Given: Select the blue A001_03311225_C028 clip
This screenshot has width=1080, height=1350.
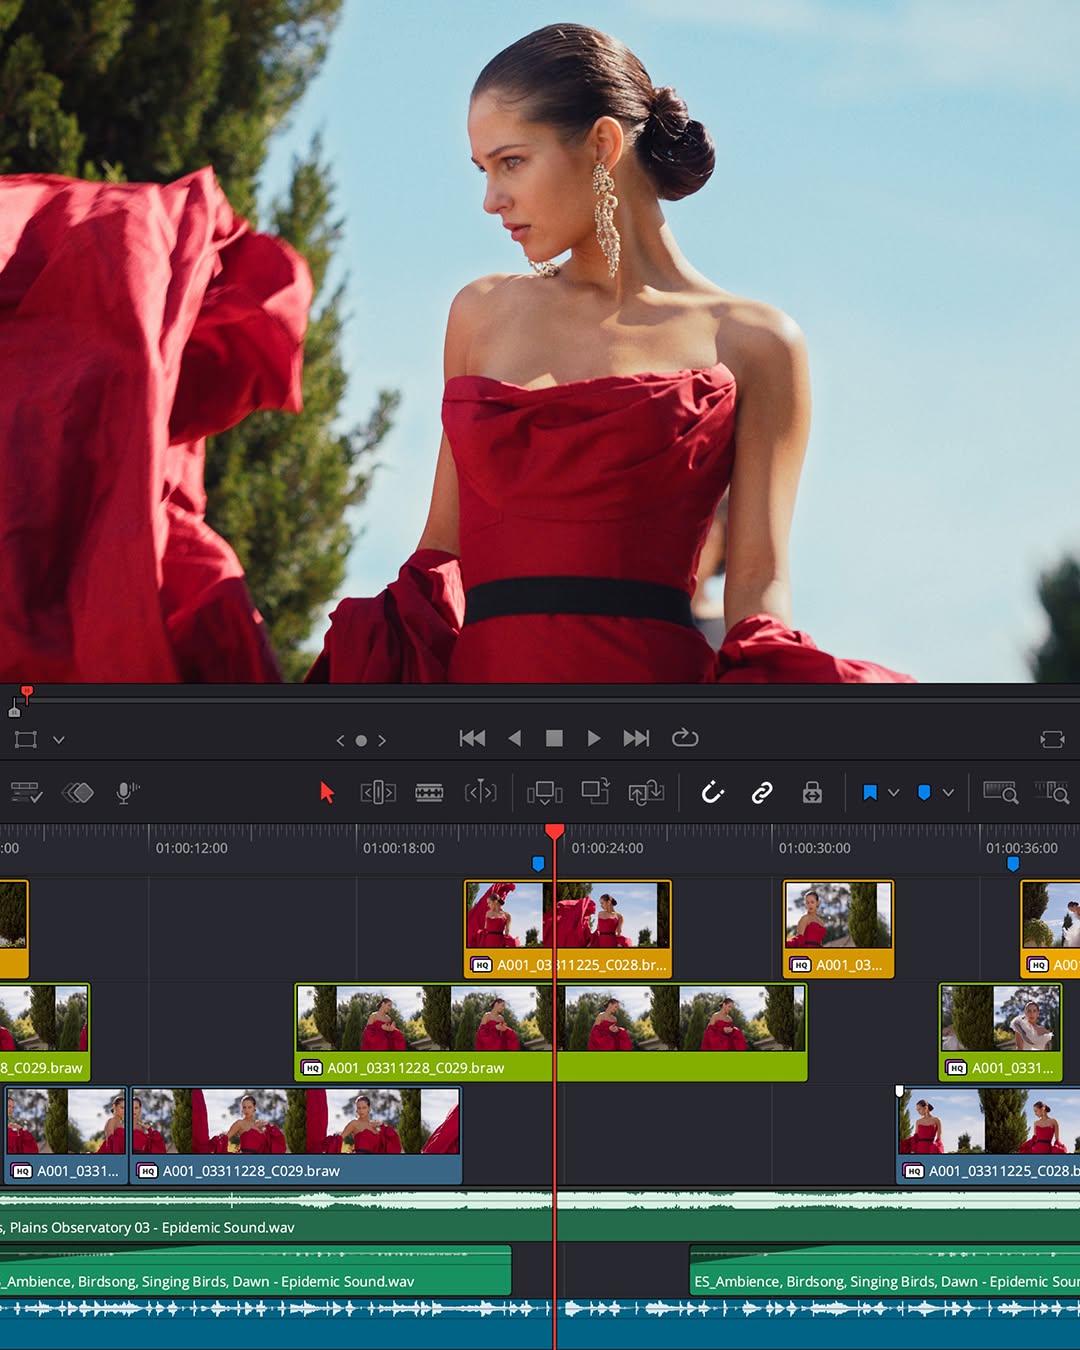Looking at the screenshot, I should 988,1135.
